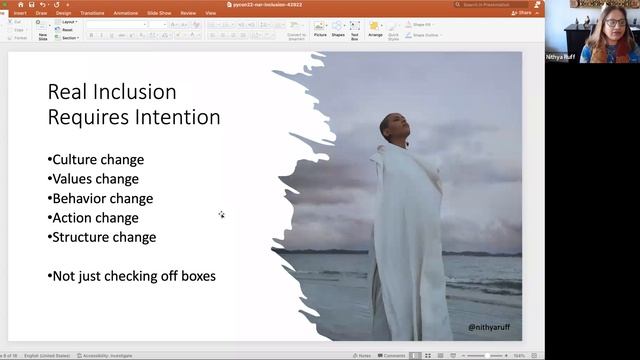
Task: Toggle the Comments pane
Action: (391, 356)
